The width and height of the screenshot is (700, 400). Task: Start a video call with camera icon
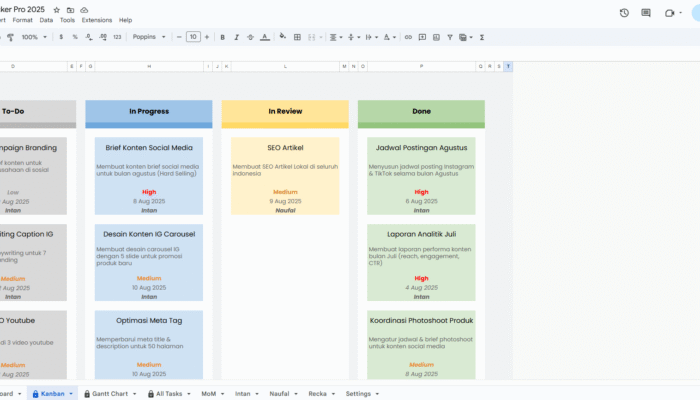669,13
